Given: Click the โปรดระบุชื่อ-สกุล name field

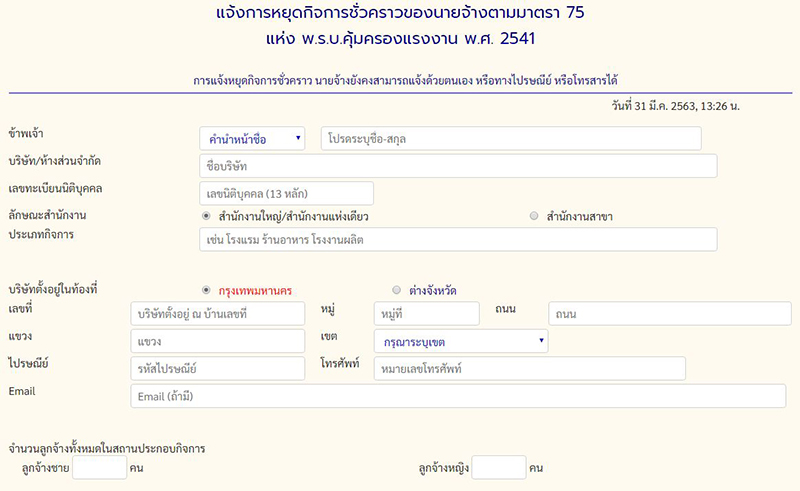Looking at the screenshot, I should point(518,139).
